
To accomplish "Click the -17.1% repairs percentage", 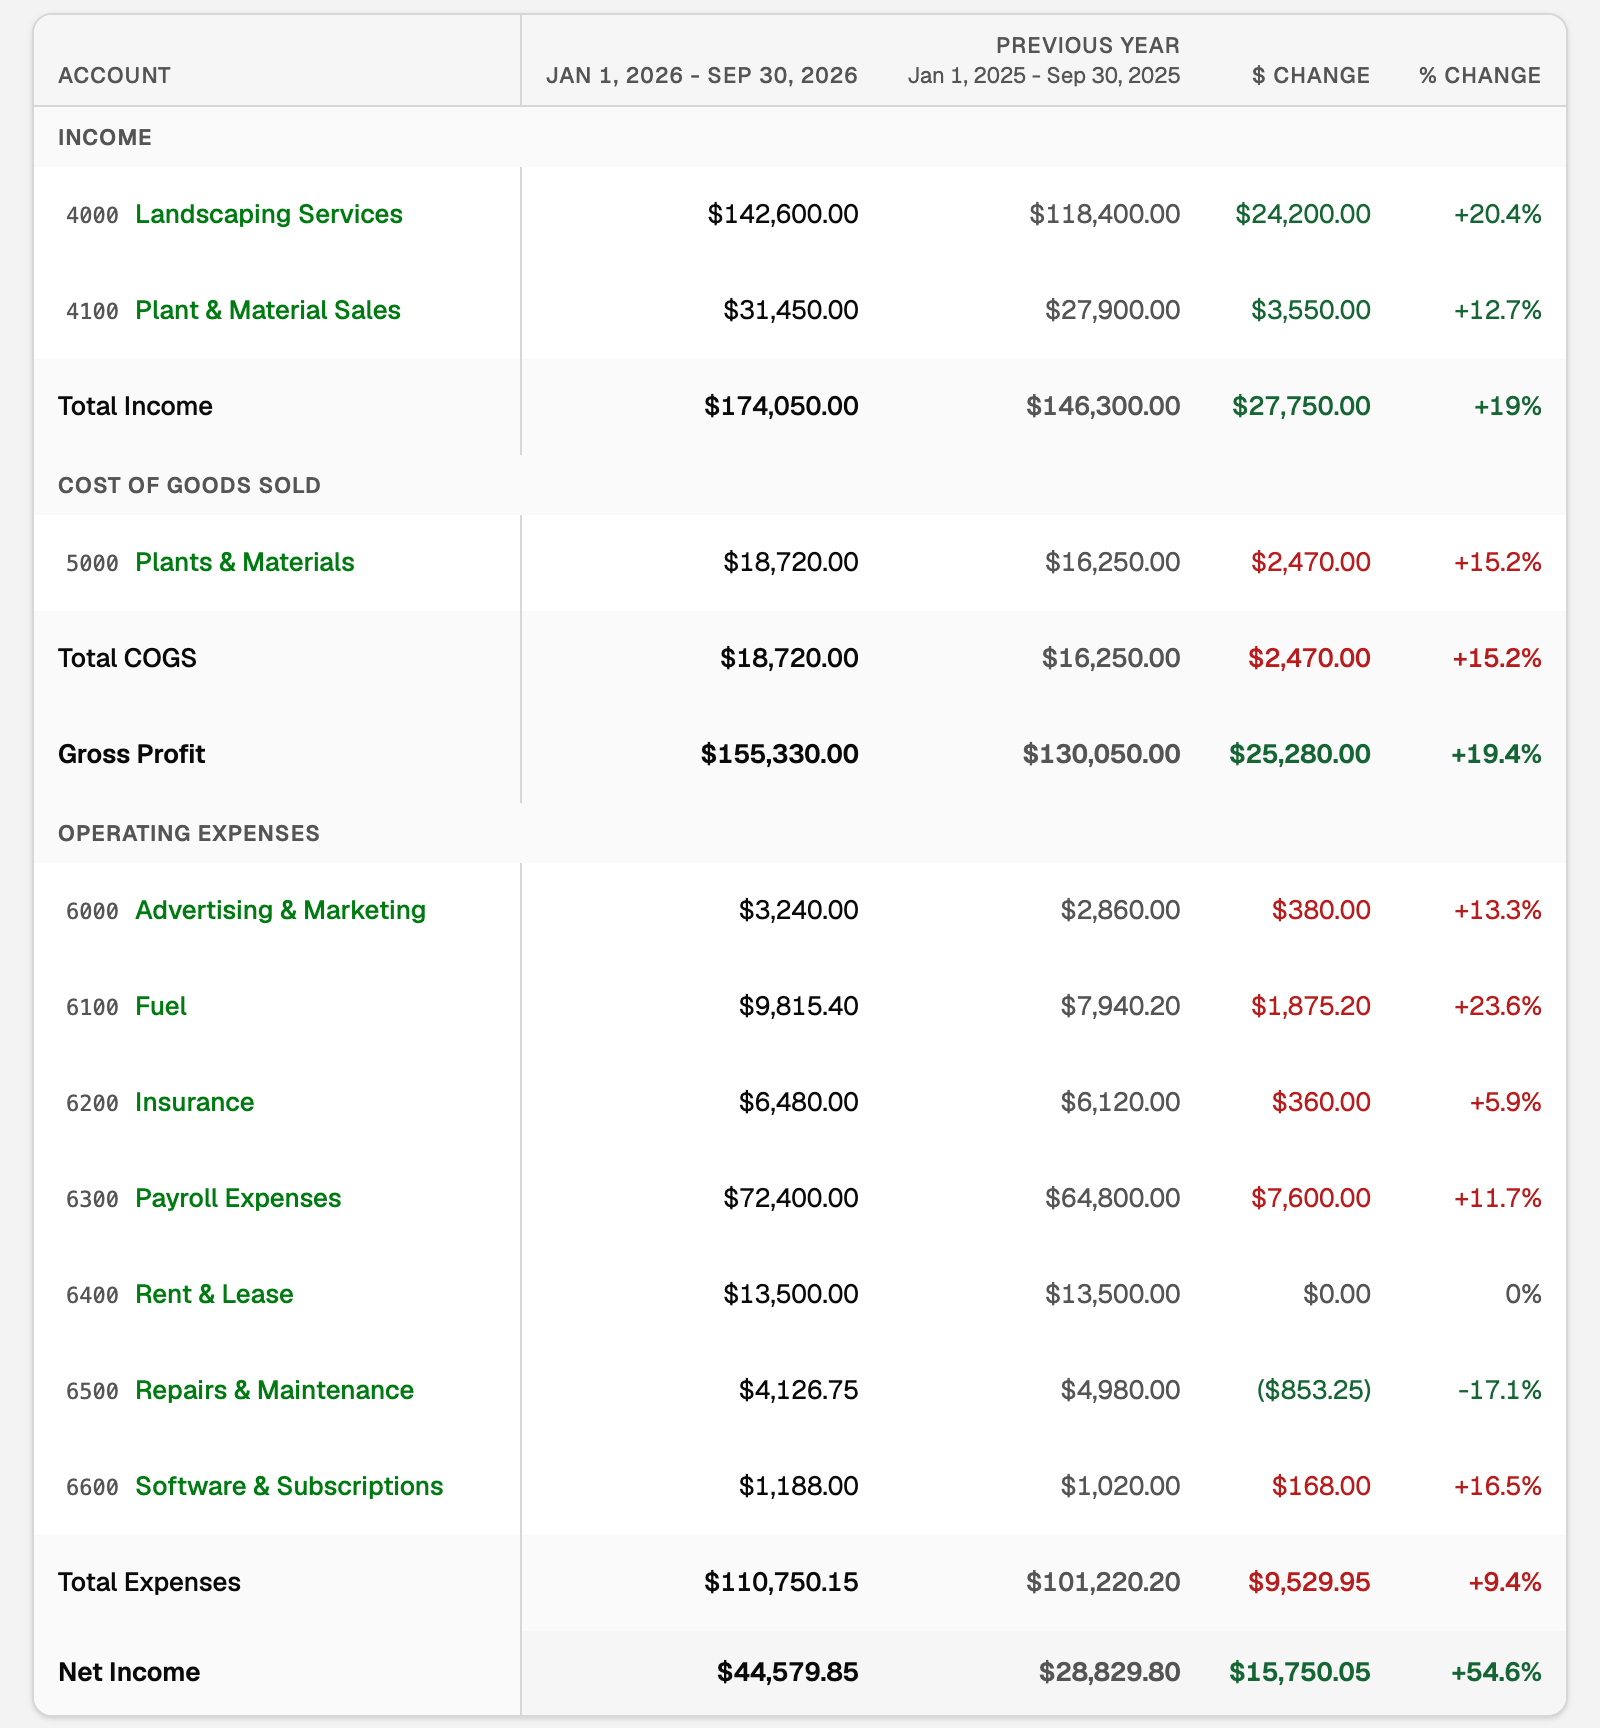I will [x=1502, y=1390].
